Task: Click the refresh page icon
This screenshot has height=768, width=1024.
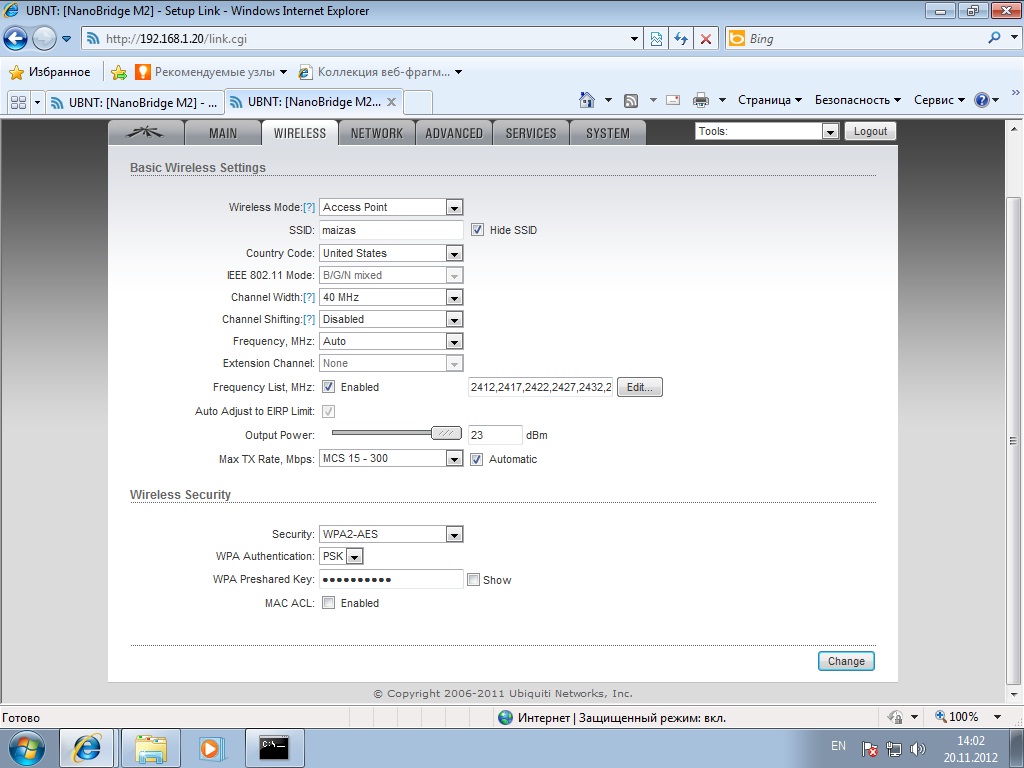Action: pos(681,39)
